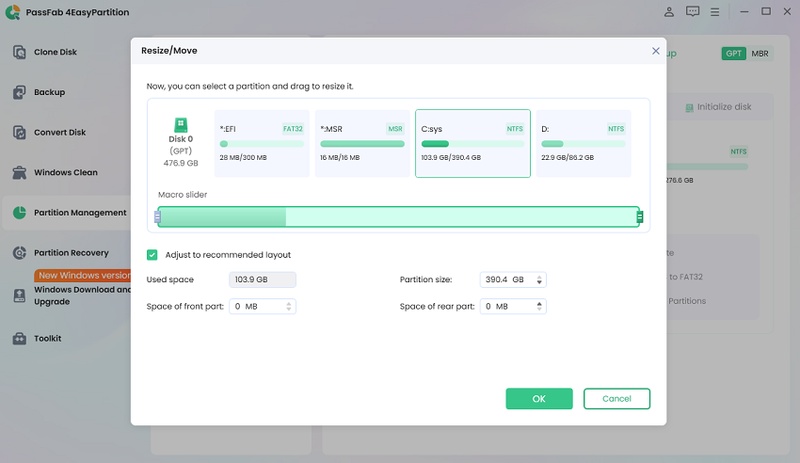Click the Initialize disk icon in background
This screenshot has height=463, width=800.
(x=689, y=108)
